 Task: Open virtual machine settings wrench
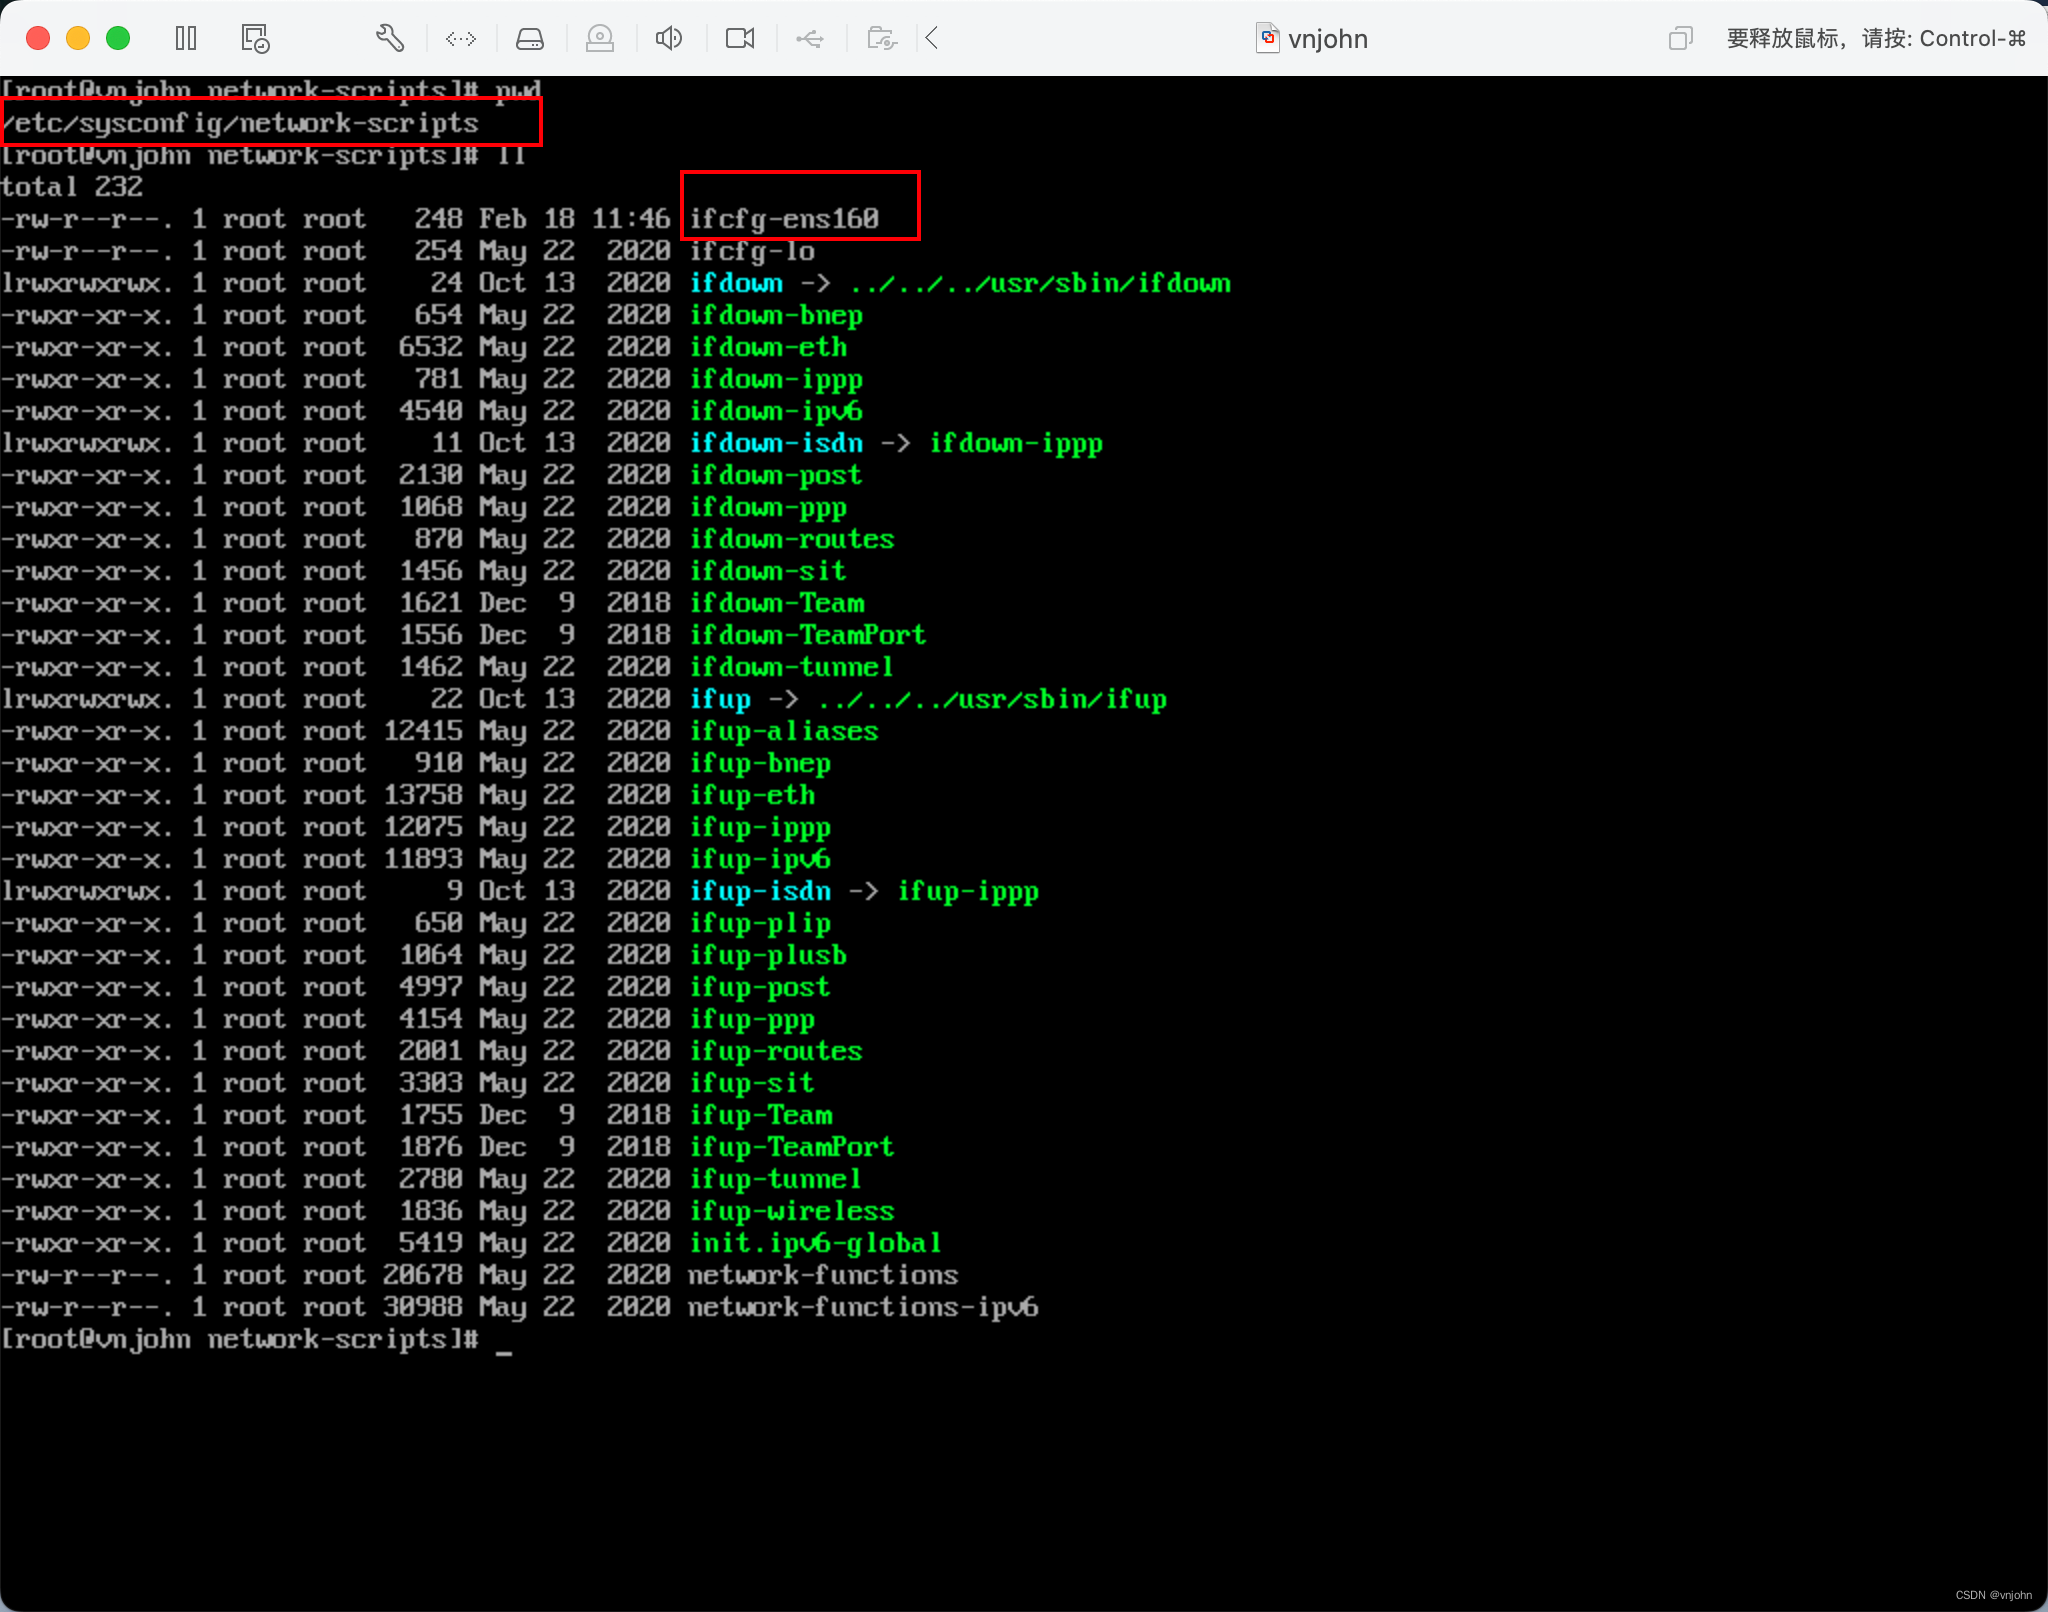point(390,39)
